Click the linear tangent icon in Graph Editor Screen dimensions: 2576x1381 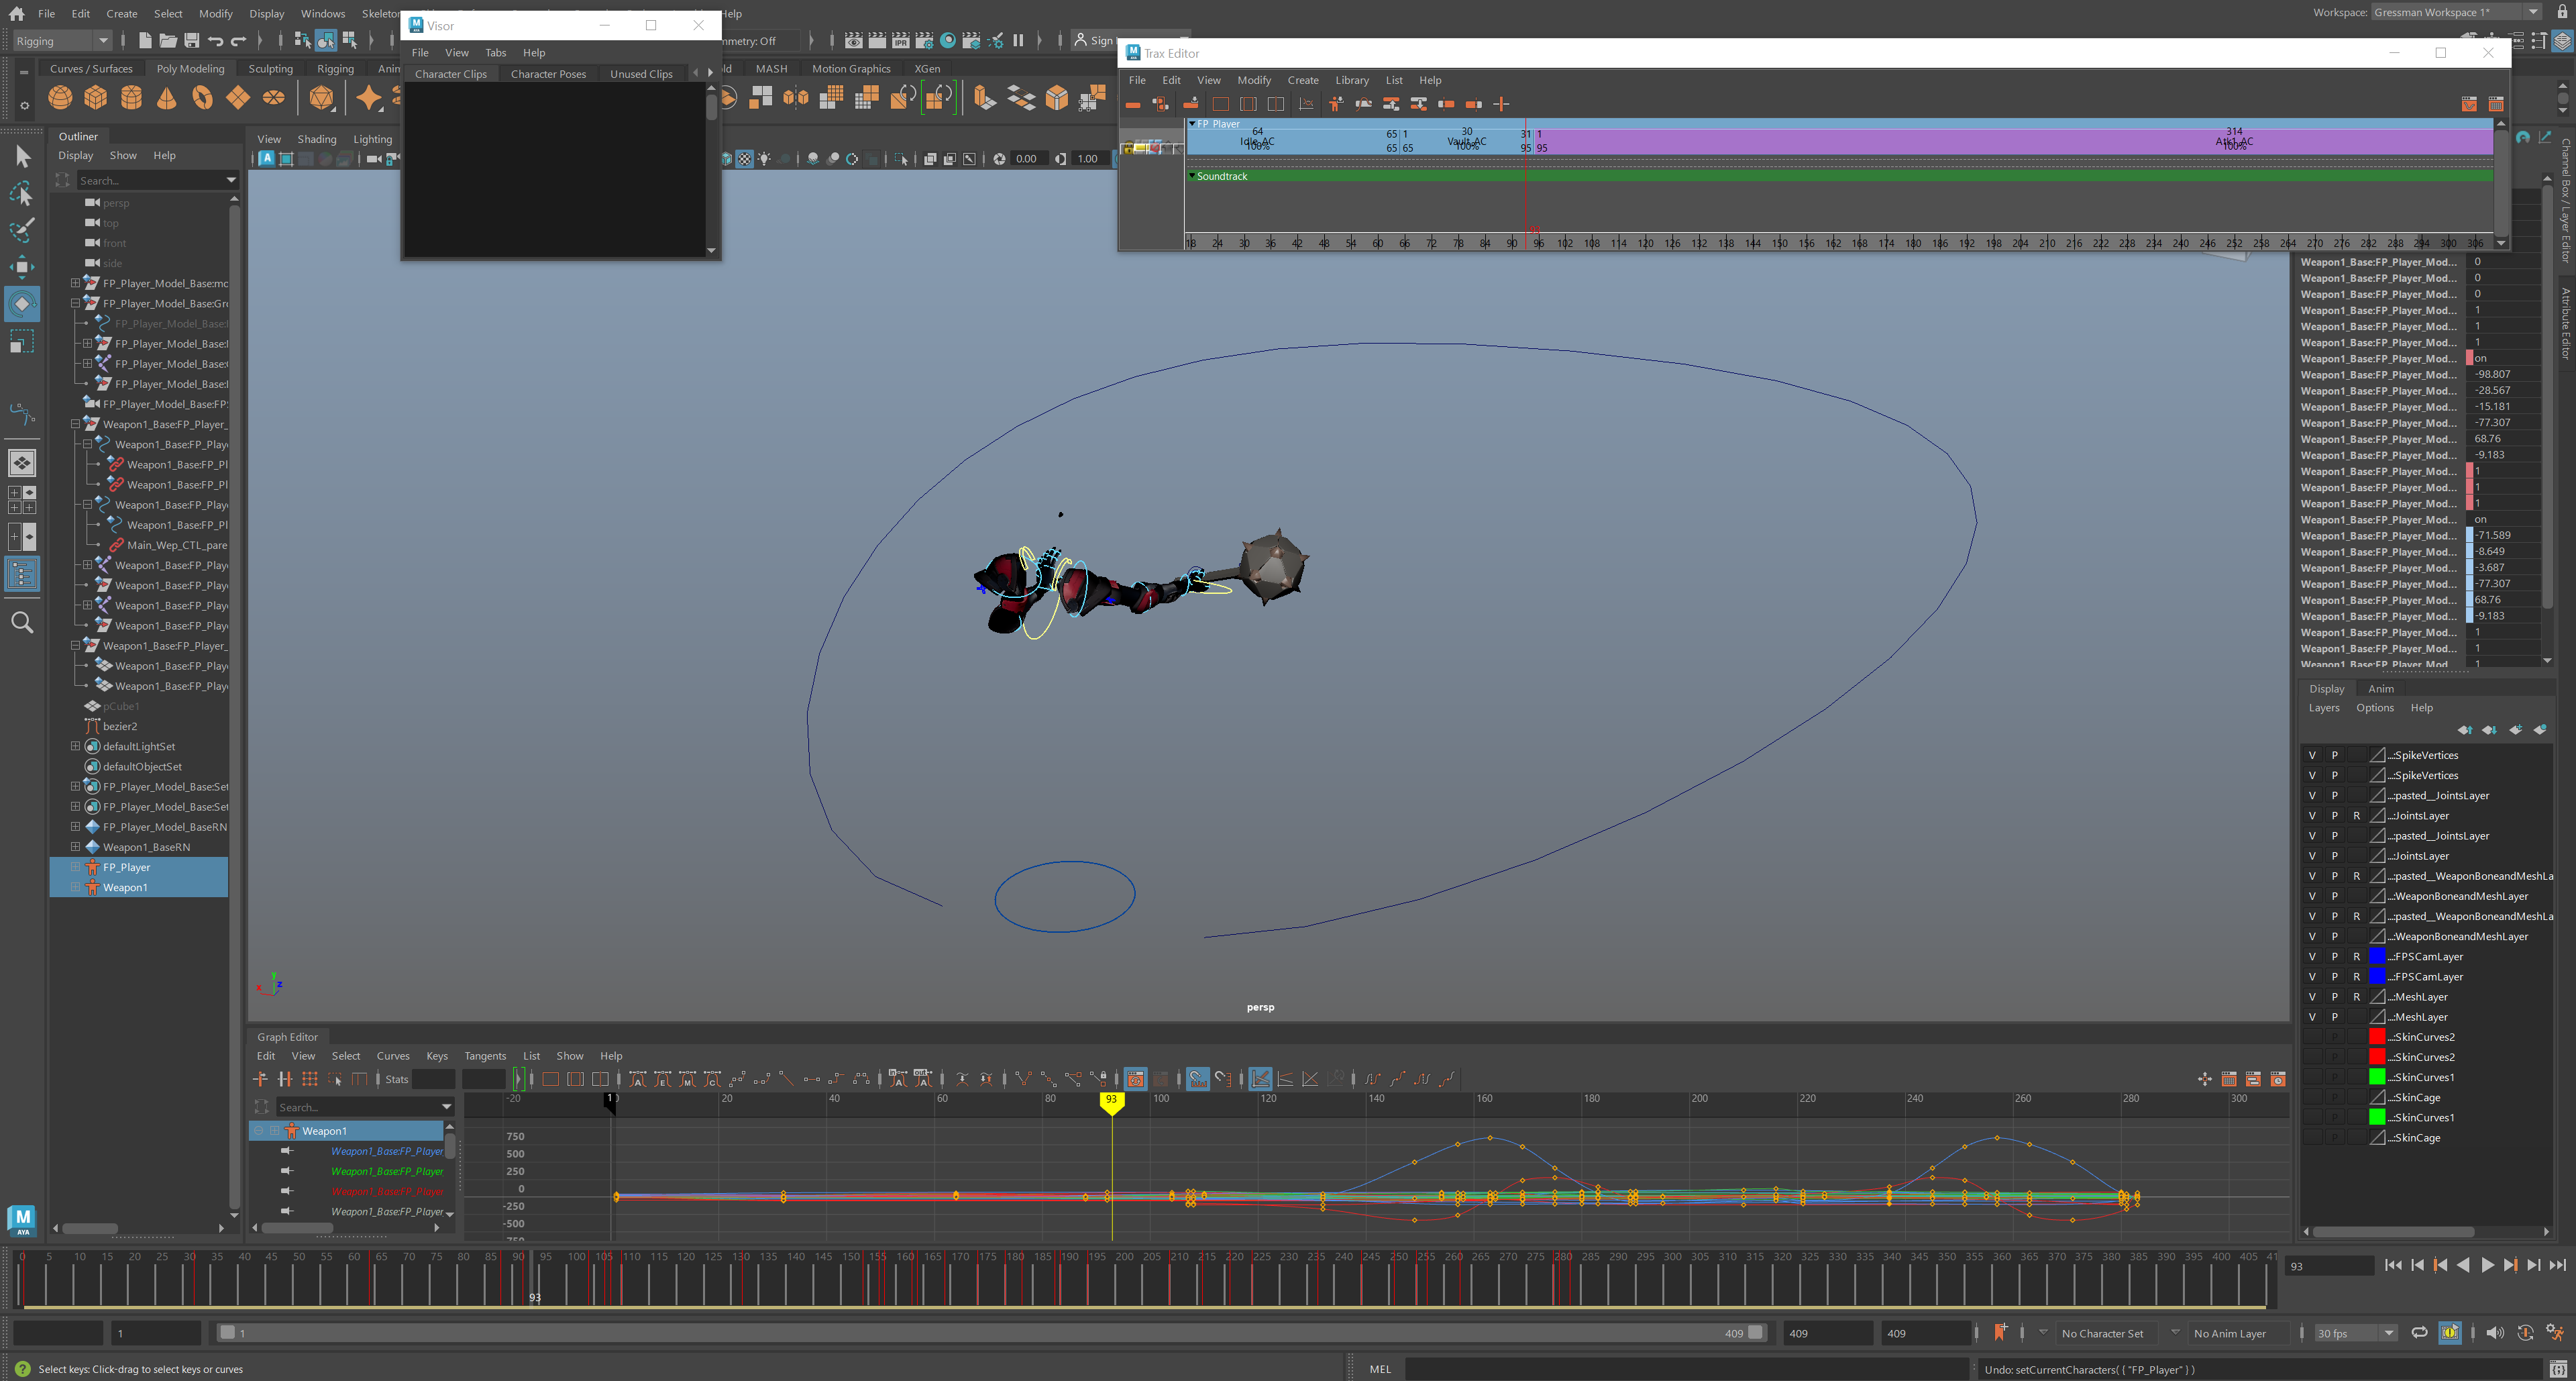(x=787, y=1080)
